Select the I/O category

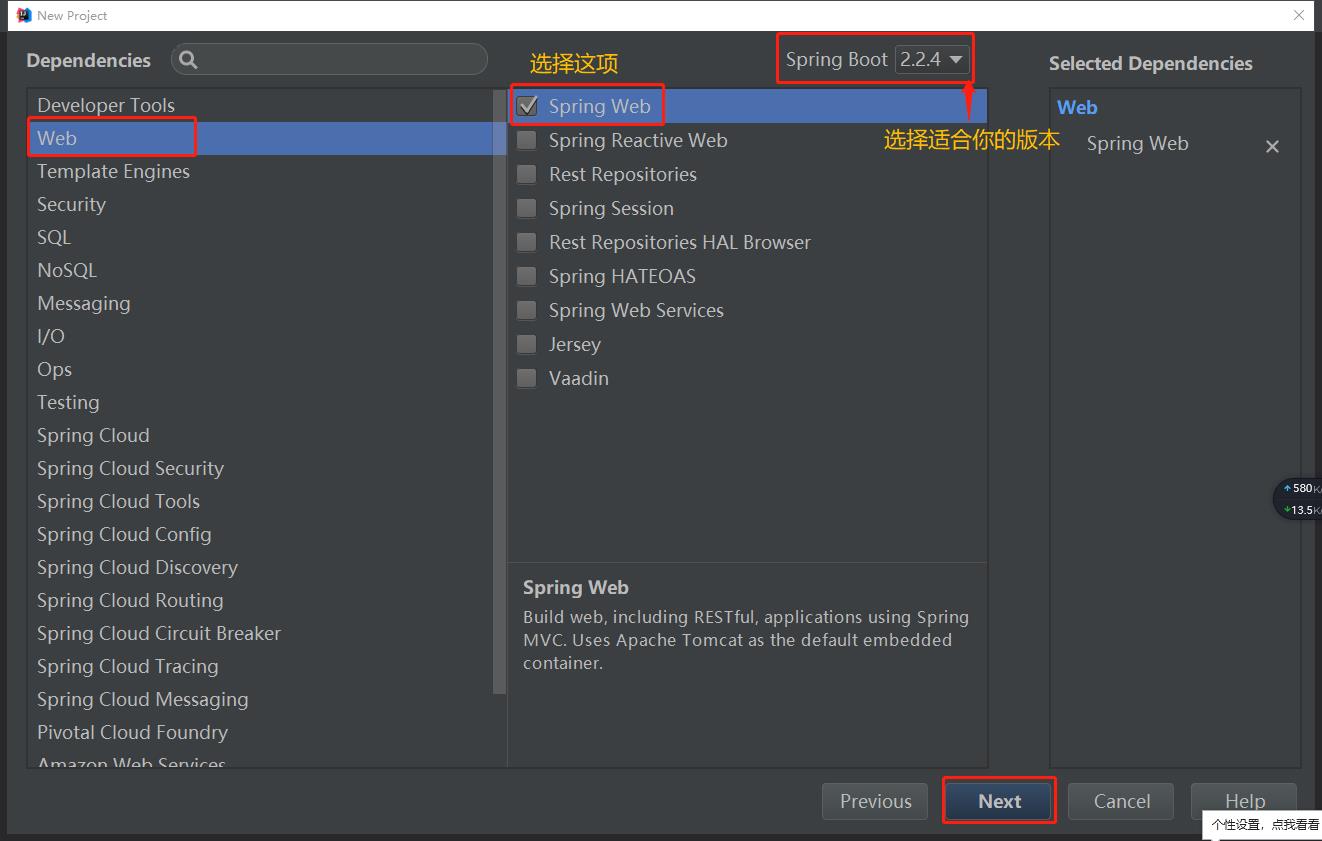[261, 336]
